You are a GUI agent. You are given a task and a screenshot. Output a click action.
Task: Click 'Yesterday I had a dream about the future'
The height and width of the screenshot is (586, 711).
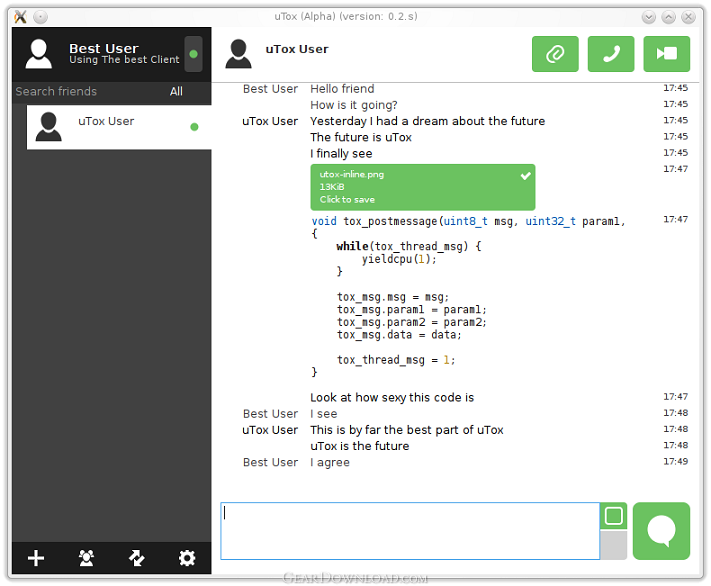tap(428, 121)
